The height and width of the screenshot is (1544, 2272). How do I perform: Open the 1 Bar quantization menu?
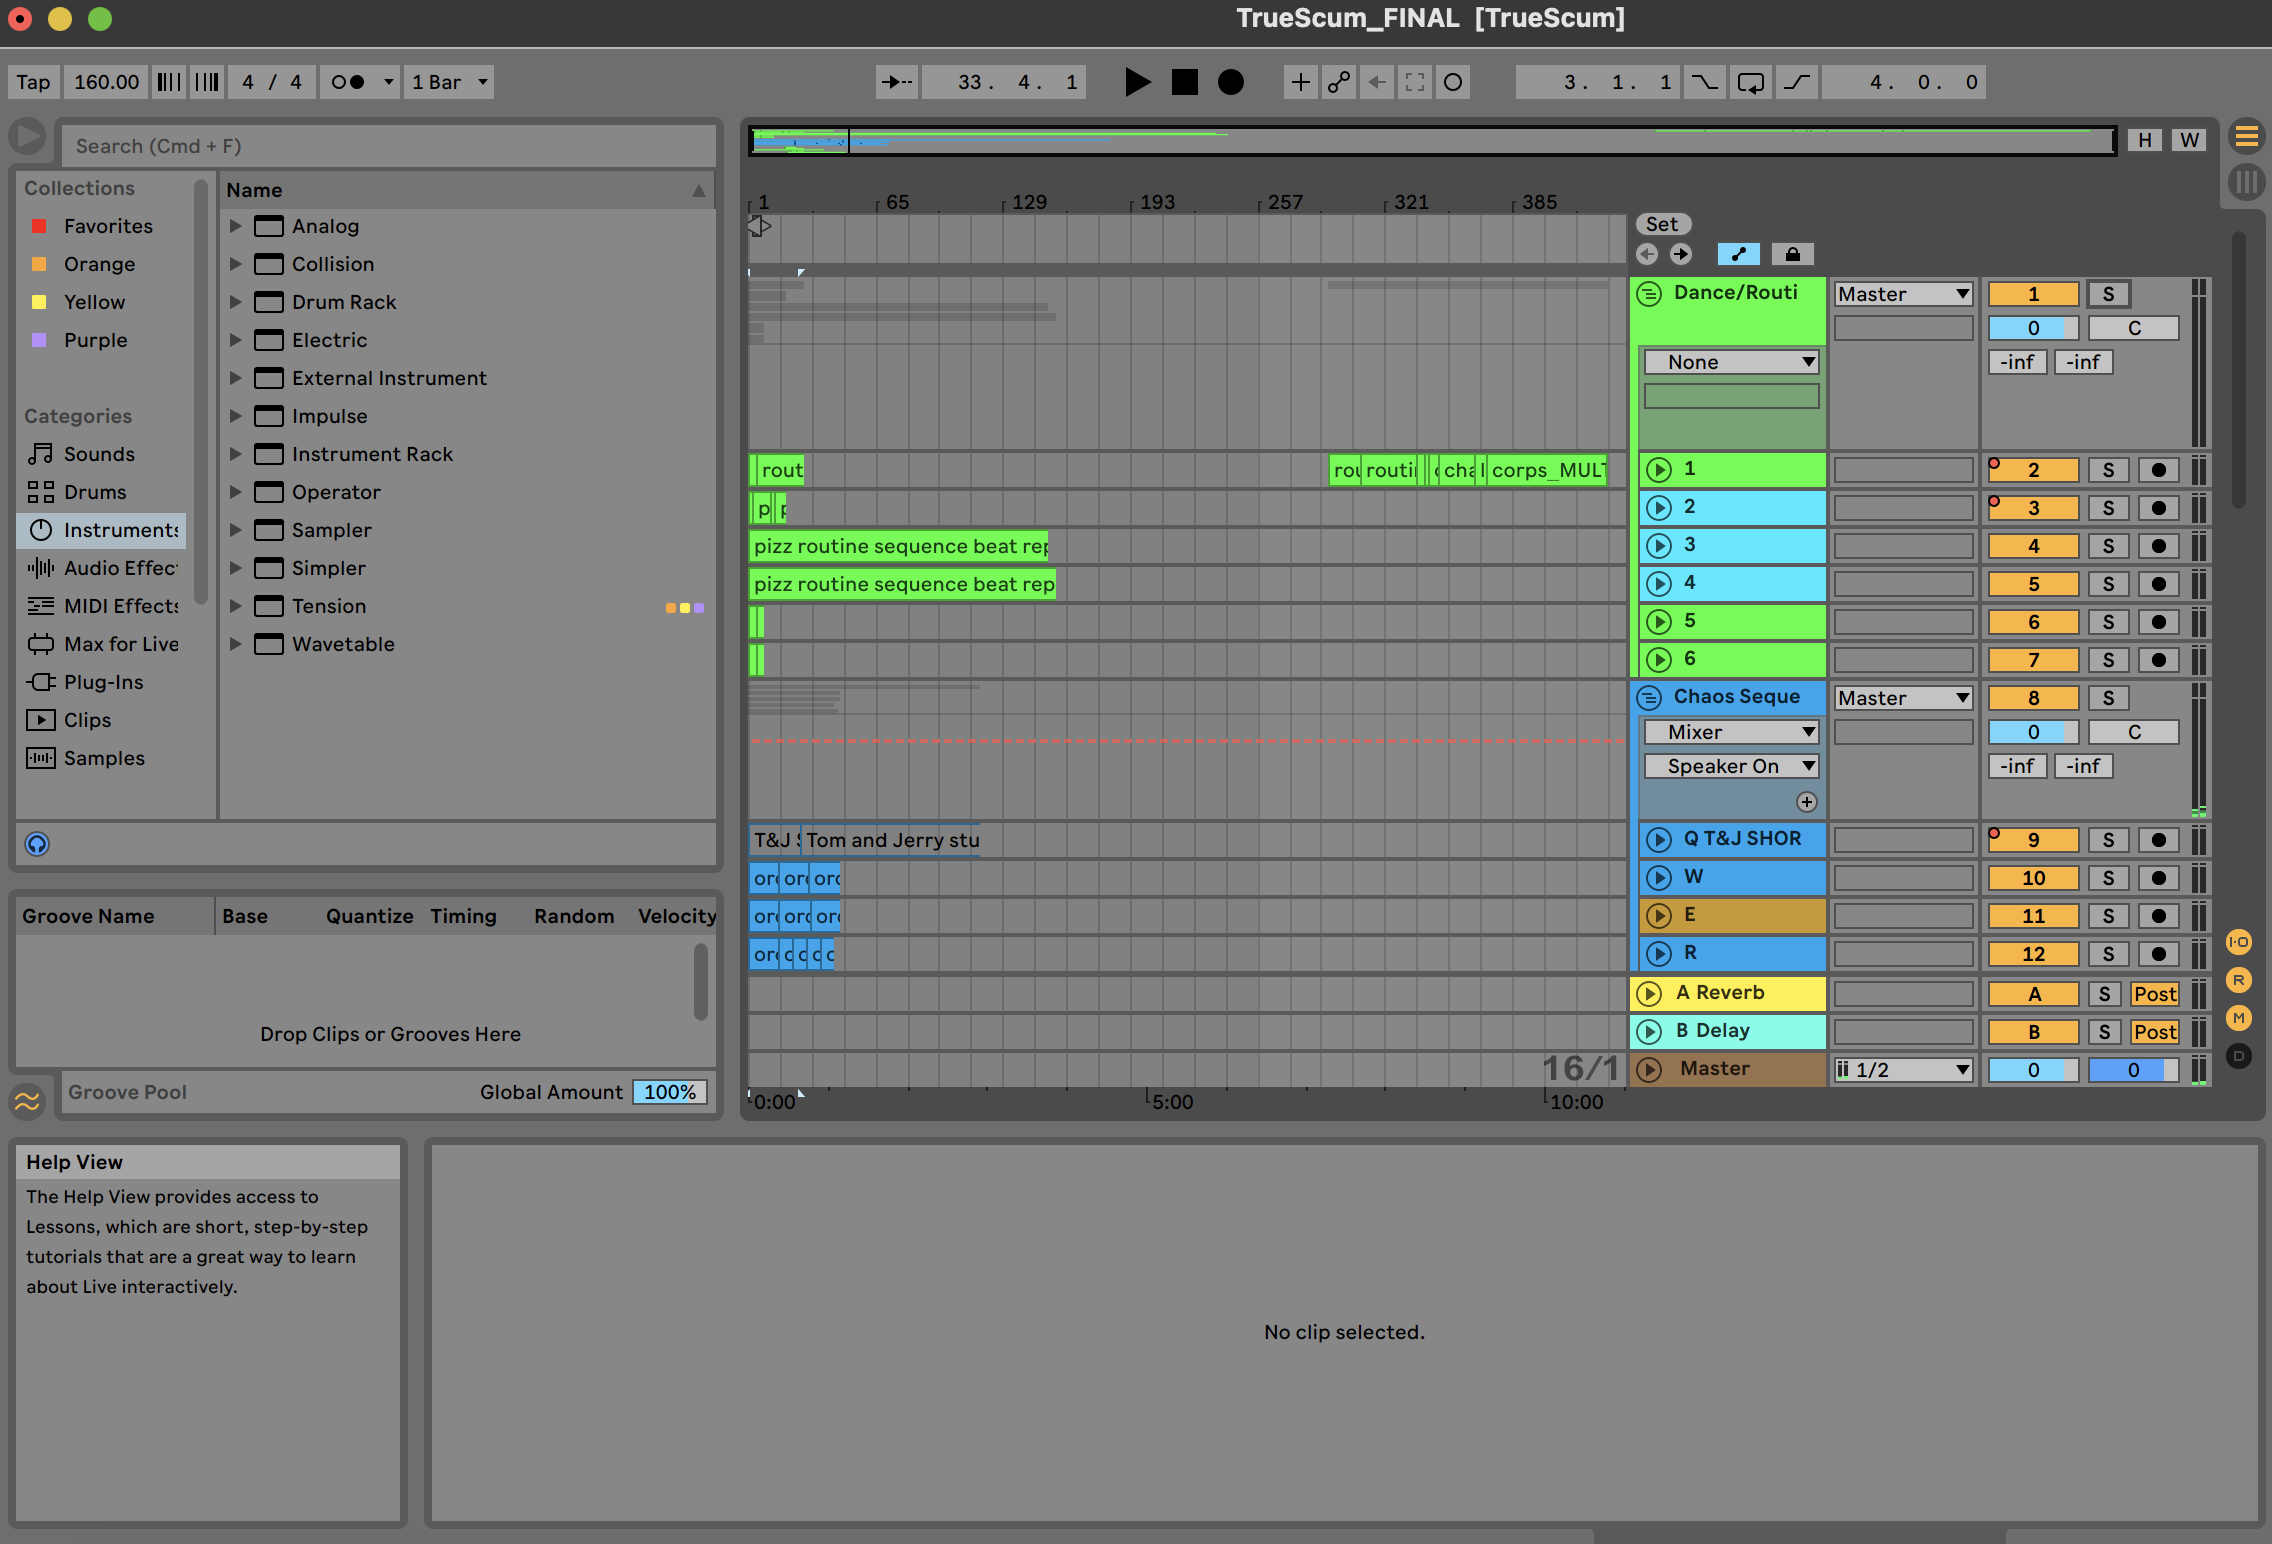click(449, 82)
